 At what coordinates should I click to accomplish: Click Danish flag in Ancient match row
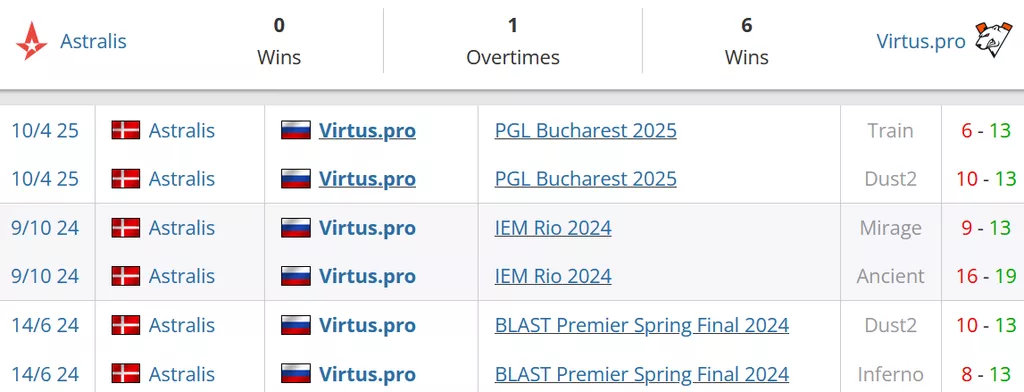click(x=125, y=276)
